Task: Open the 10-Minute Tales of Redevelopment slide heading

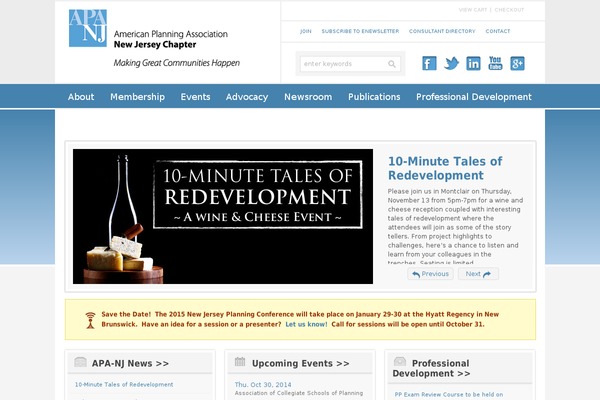Action: pos(445,168)
